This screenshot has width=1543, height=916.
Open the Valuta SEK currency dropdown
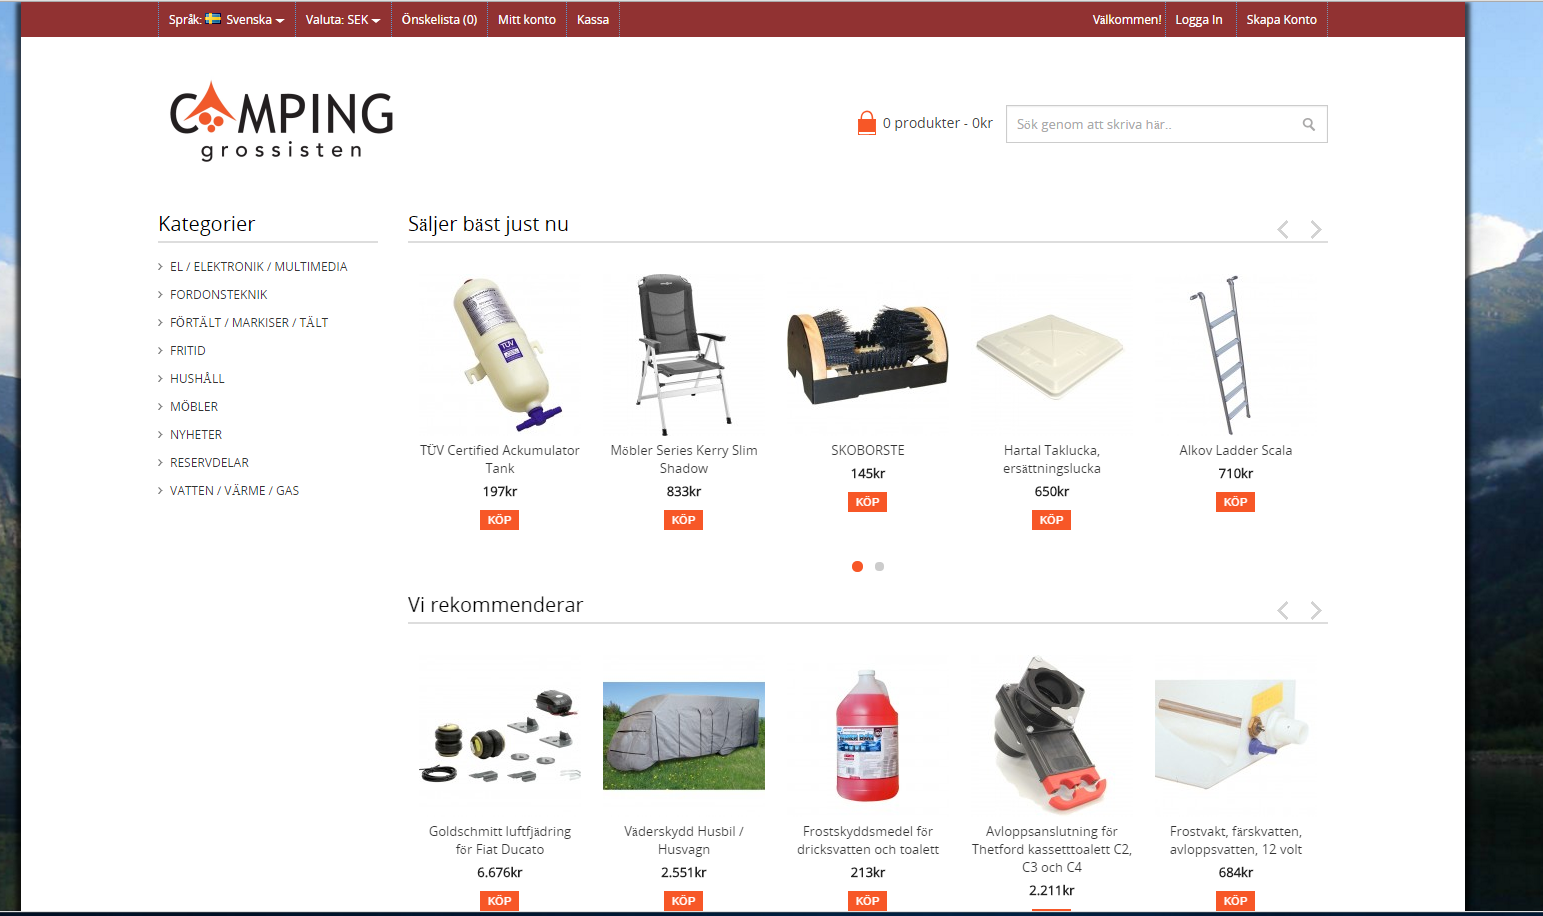click(343, 19)
